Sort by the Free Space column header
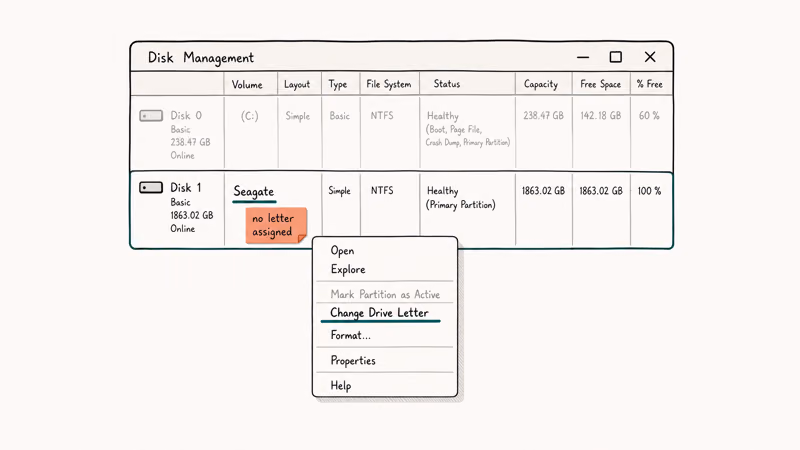This screenshot has width=800, height=450. pyautogui.click(x=601, y=84)
